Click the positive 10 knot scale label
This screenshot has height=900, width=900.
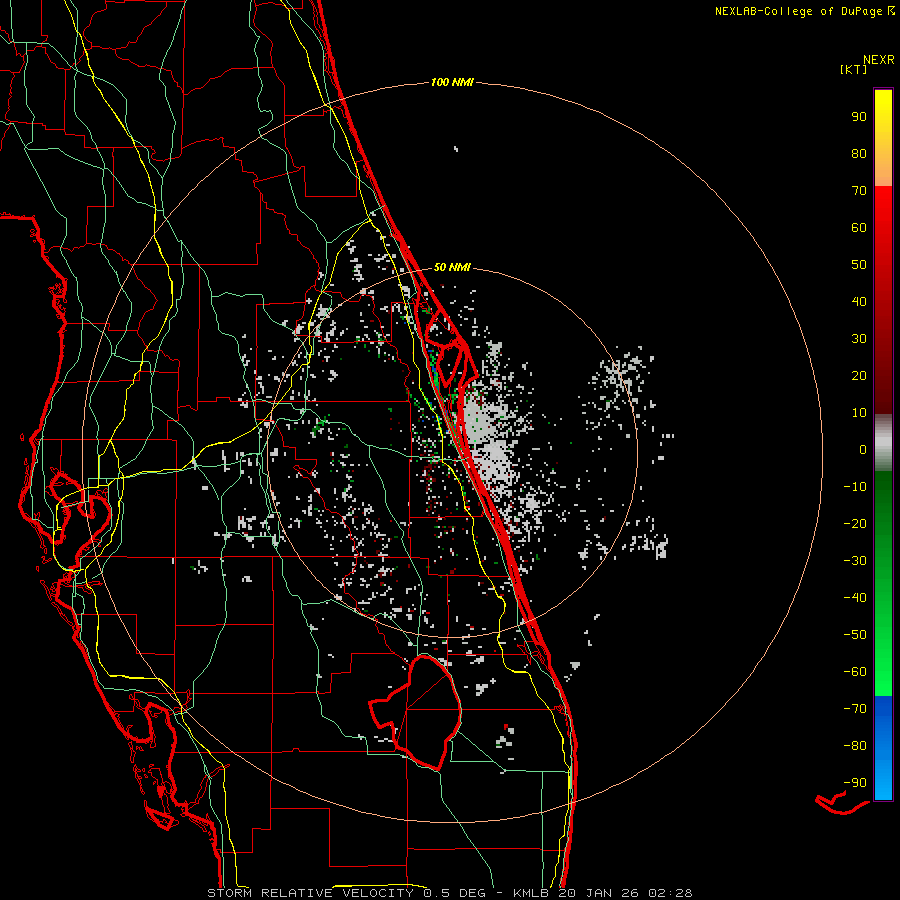[859, 413]
